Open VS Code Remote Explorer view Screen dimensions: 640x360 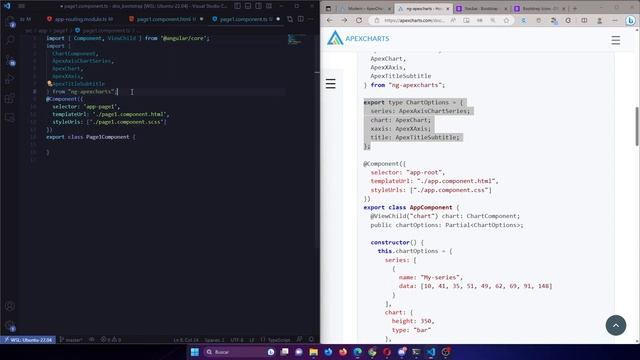point(10,118)
